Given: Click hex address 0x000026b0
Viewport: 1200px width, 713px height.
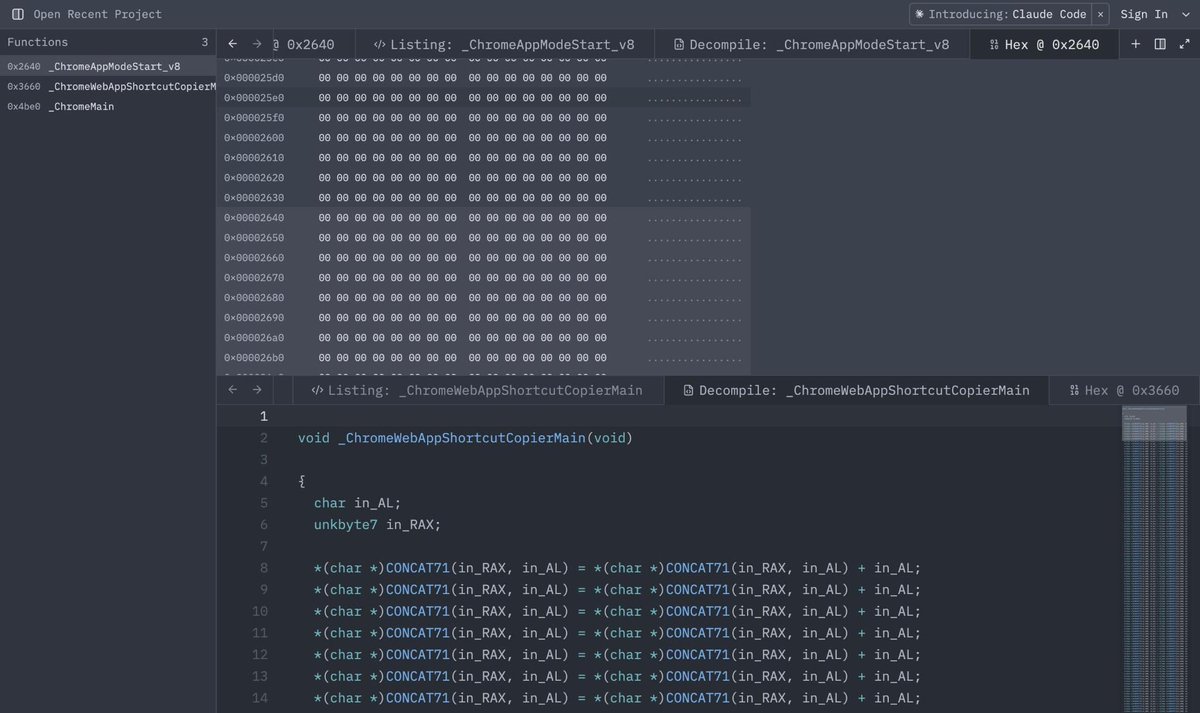Looking at the screenshot, I should [254, 358].
